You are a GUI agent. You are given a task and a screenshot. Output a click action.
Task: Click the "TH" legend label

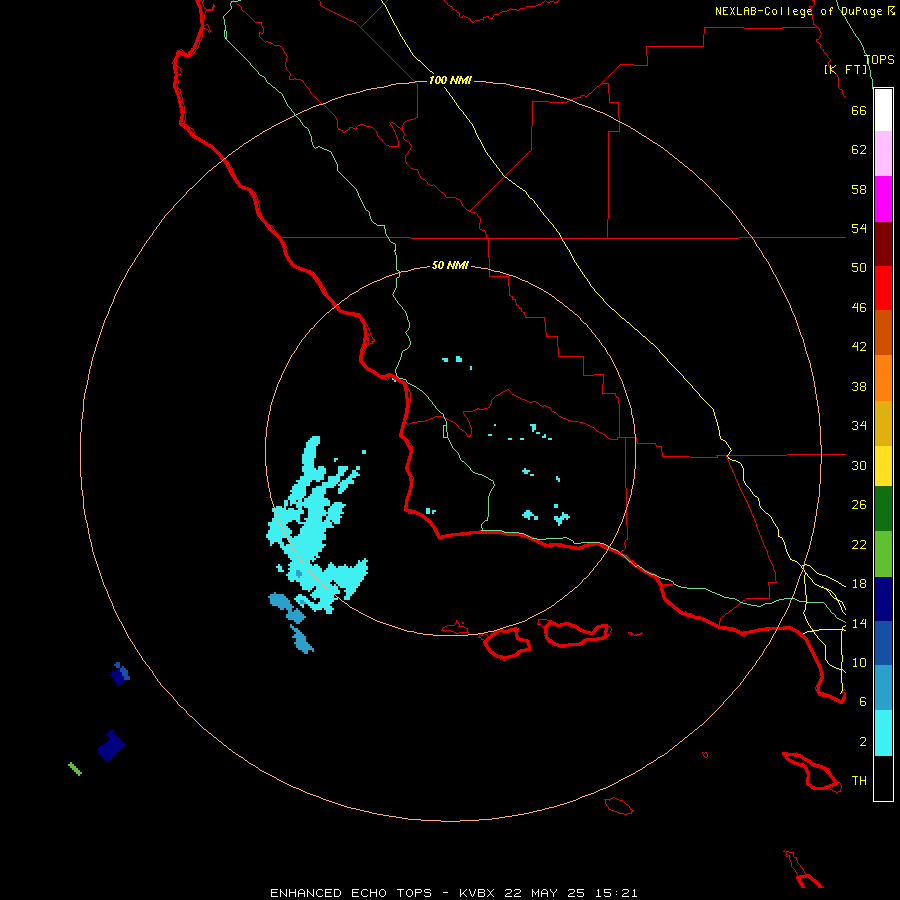tap(859, 781)
